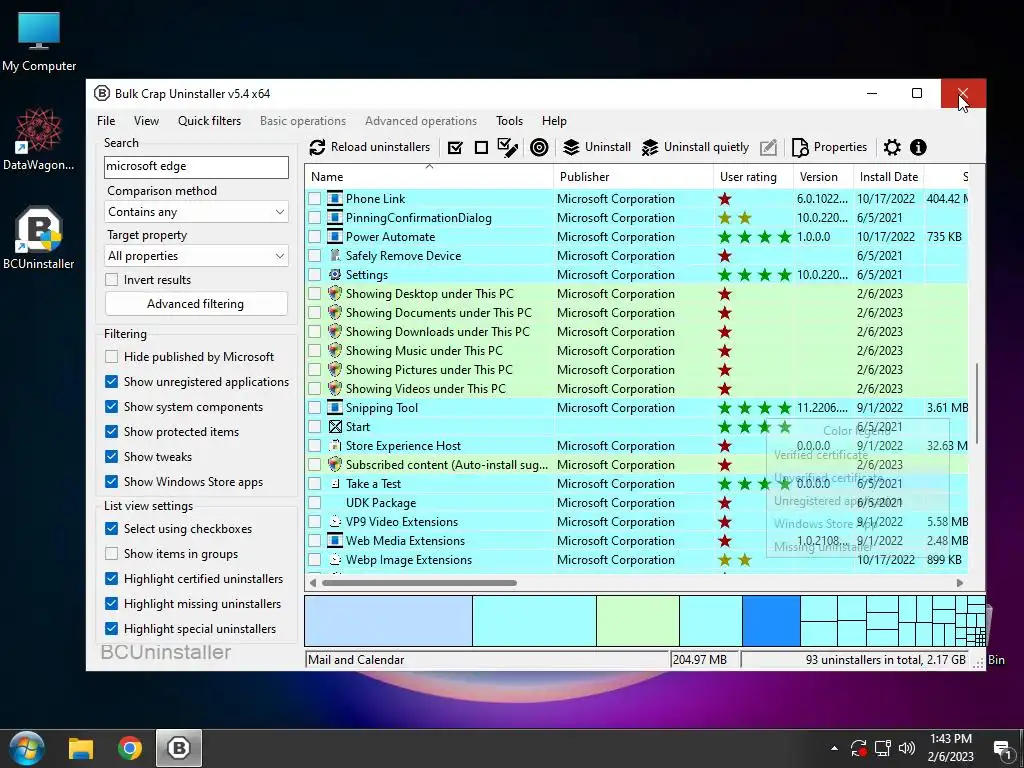Click the Uninstall quietly toolbar icon
This screenshot has height=768, width=1024.
[650, 148]
